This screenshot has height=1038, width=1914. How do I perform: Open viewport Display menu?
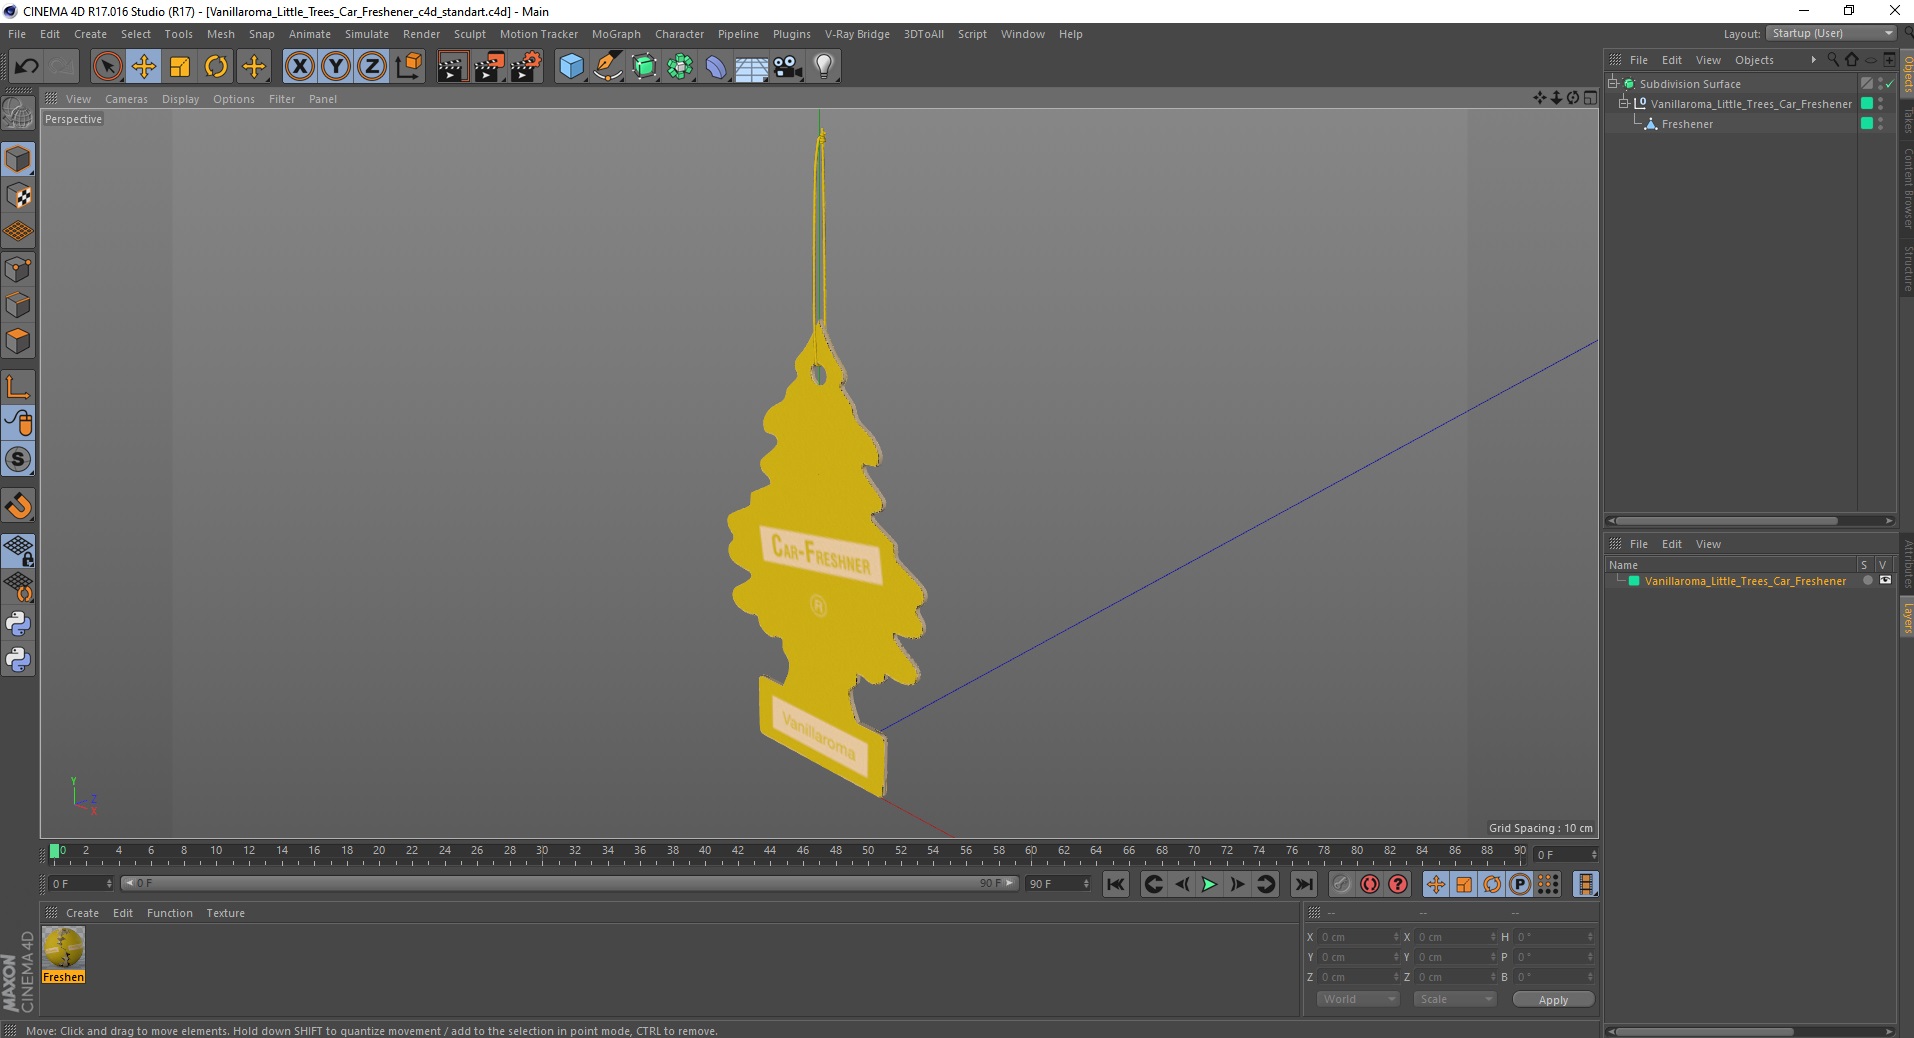tap(180, 99)
